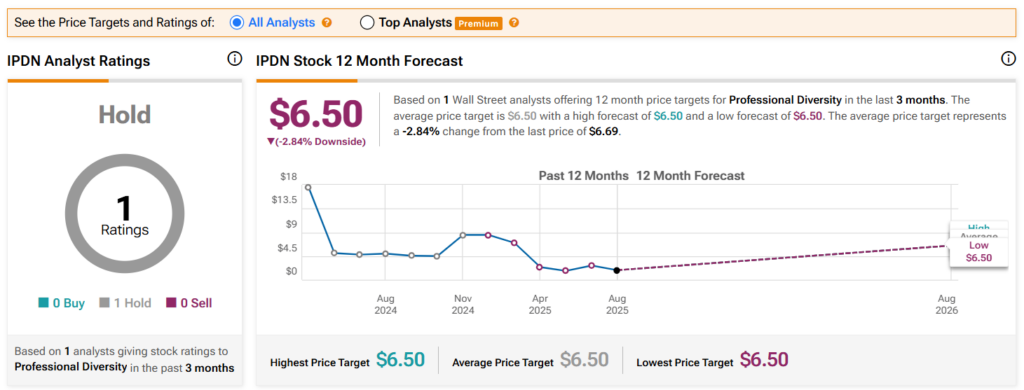Viewport: 1024px width, 390px height.
Task: Click the IPDN Analyst Ratings heading
Action: [x=78, y=61]
